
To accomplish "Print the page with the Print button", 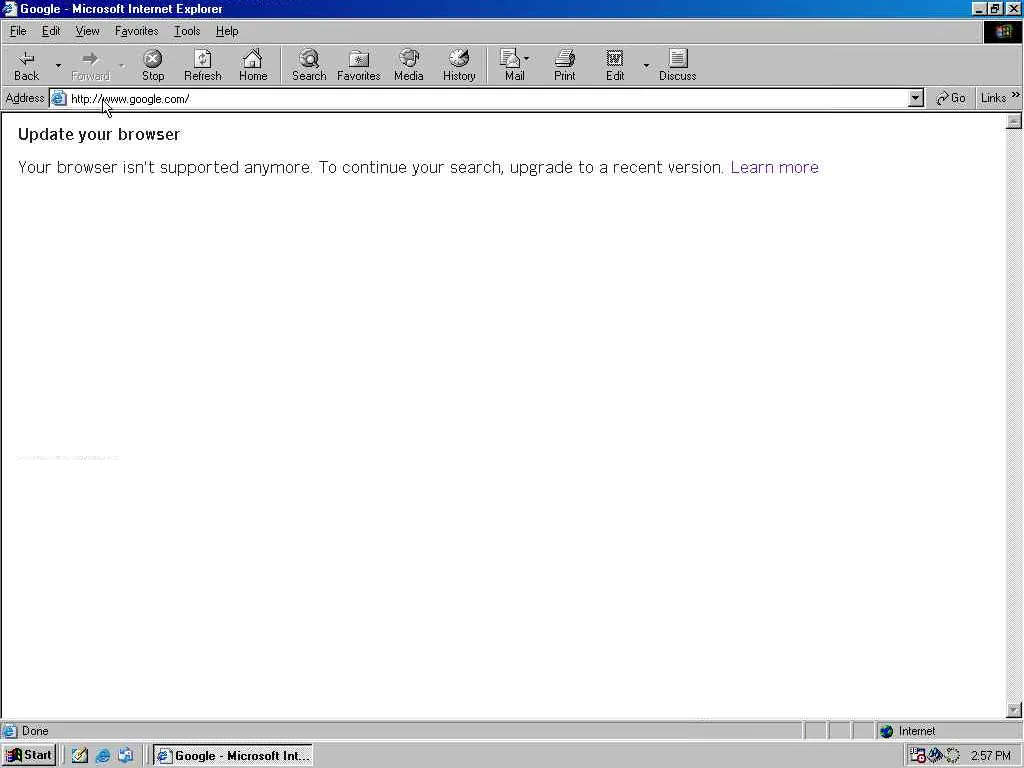I will (565, 65).
